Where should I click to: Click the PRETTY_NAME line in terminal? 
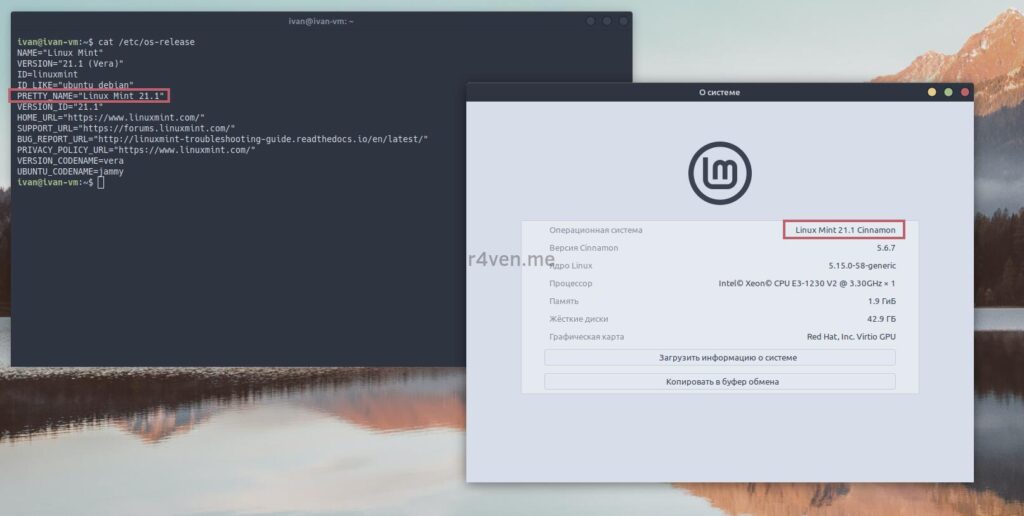pos(90,96)
